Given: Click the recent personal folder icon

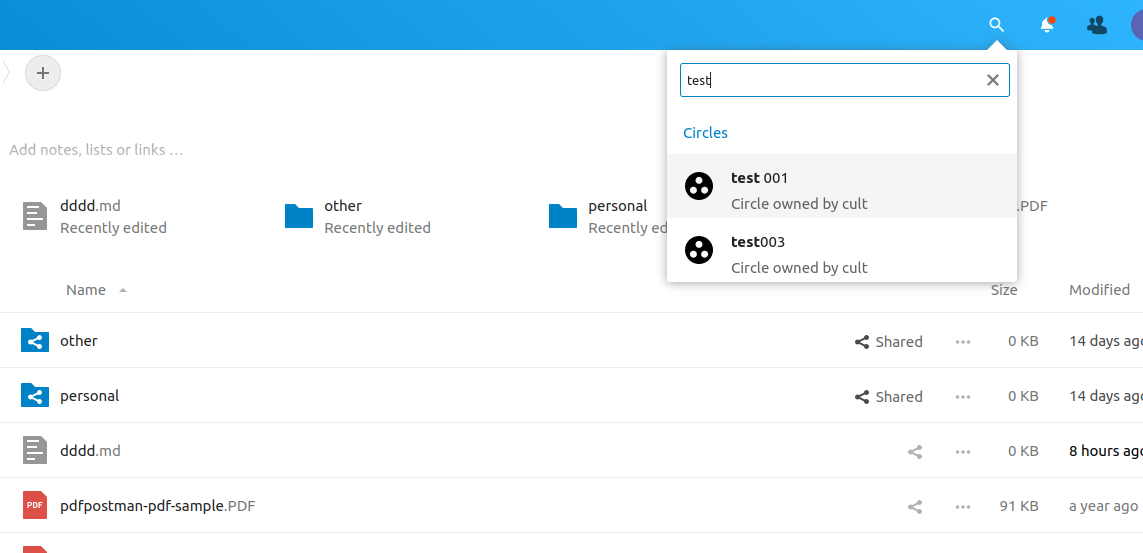Looking at the screenshot, I should (563, 216).
